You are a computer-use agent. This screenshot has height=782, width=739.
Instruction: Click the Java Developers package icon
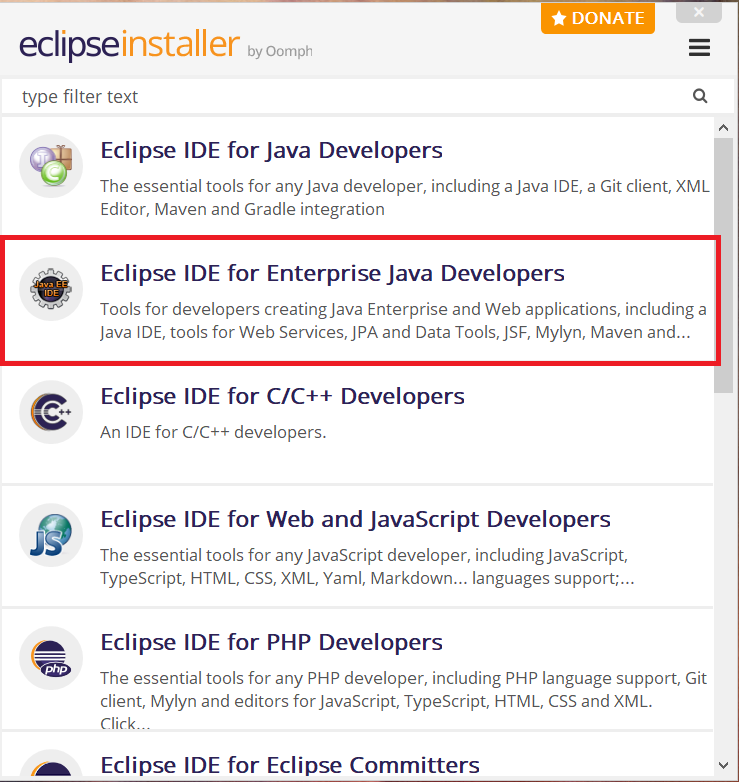pos(51,166)
